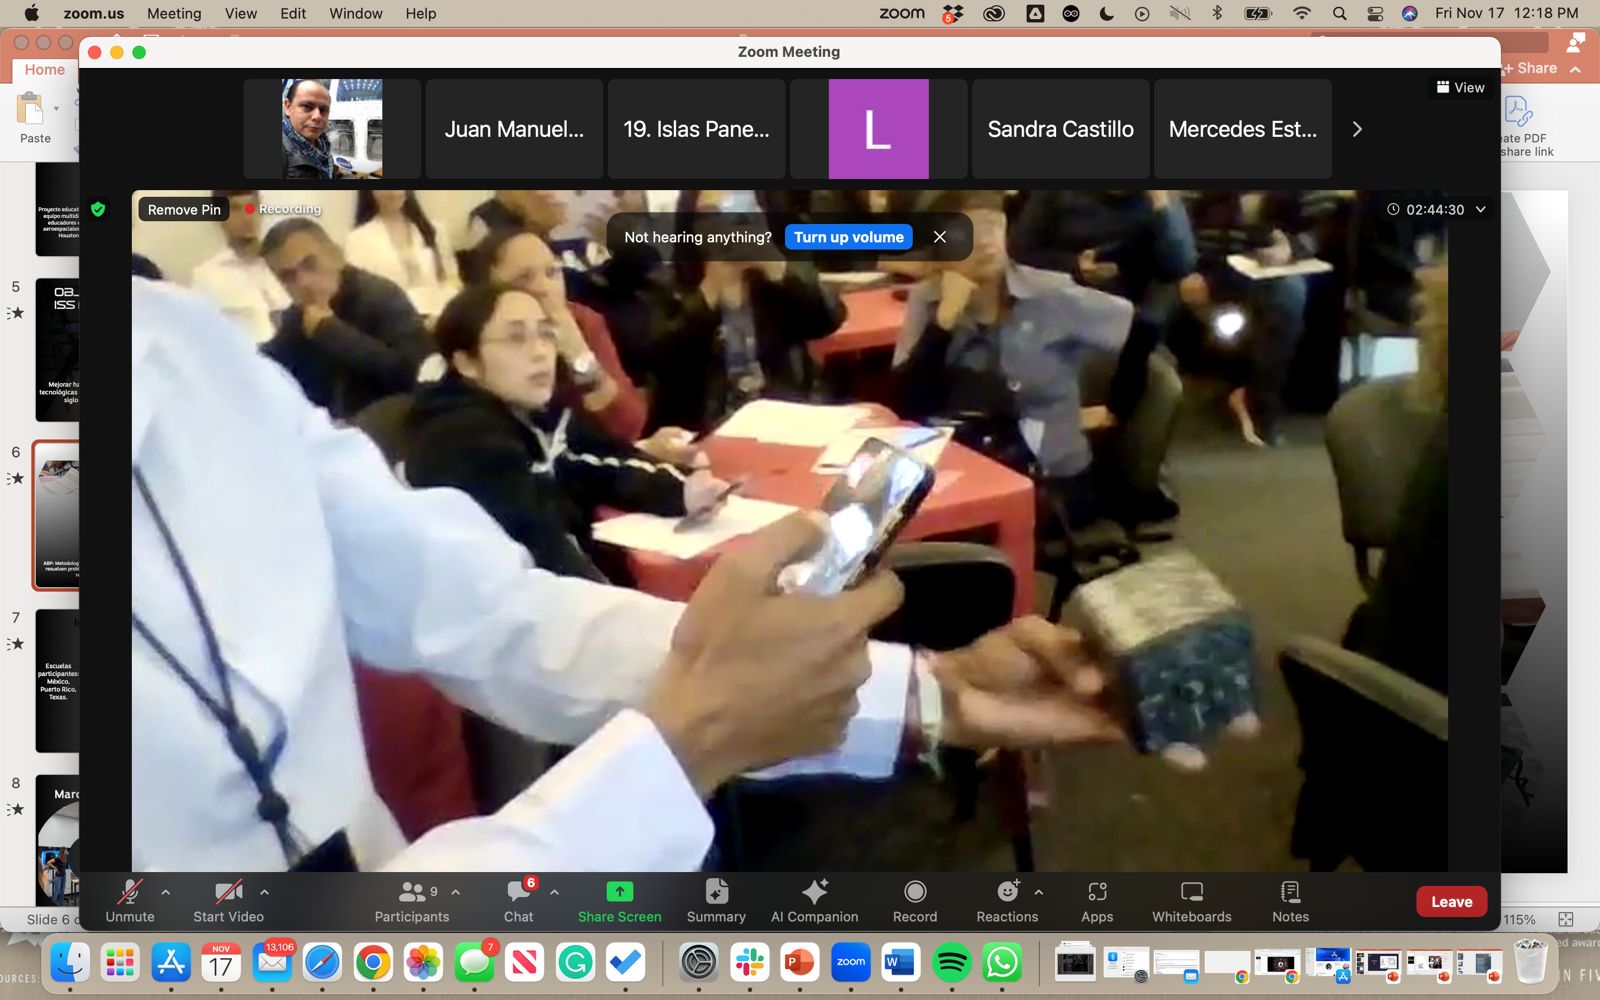Unmute the microphone
Image resolution: width=1600 pixels, height=1000 pixels.
130,892
